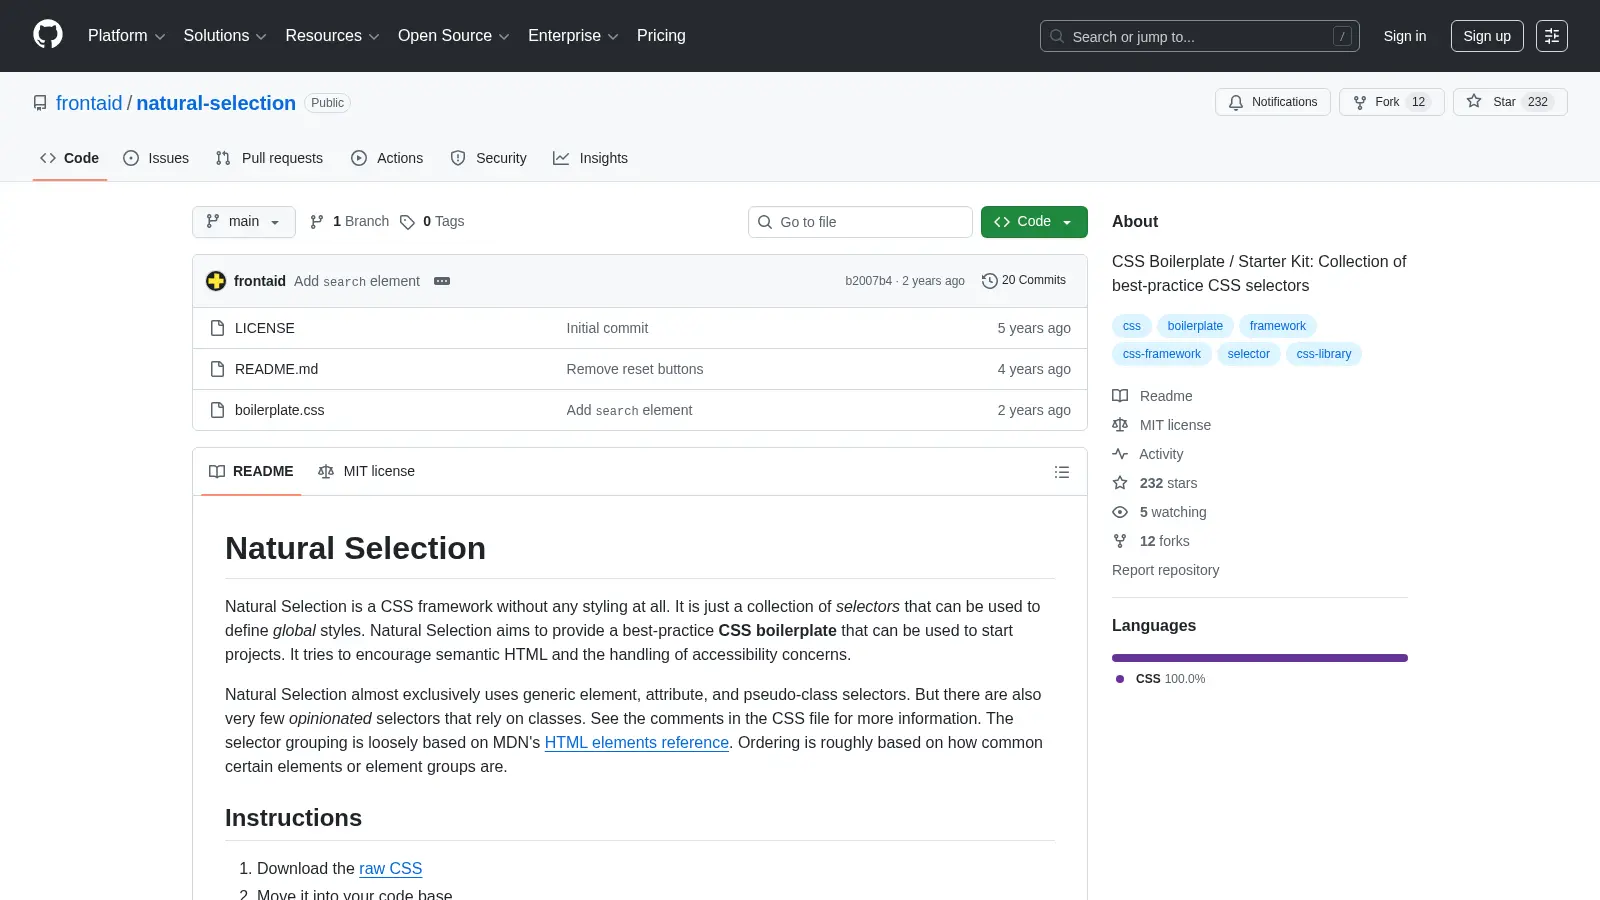Open the command palette icon button
This screenshot has height=900, width=1600.
tap(1552, 36)
